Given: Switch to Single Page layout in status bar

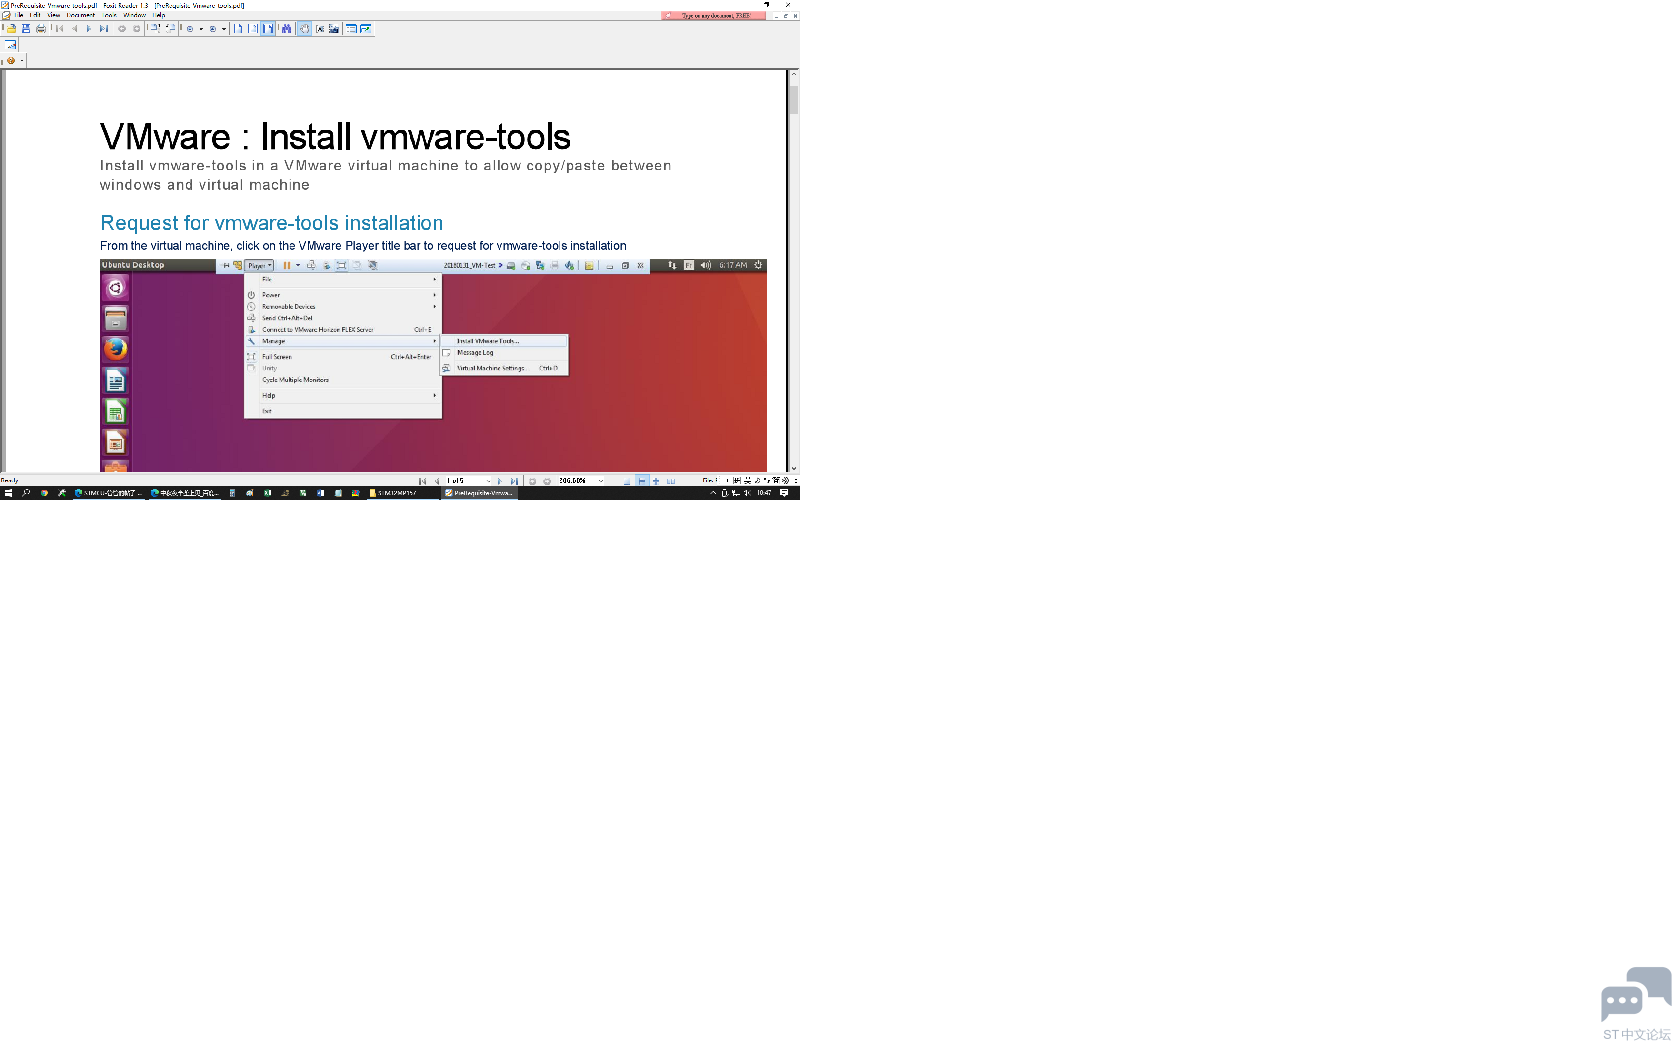Looking at the screenshot, I should point(627,481).
